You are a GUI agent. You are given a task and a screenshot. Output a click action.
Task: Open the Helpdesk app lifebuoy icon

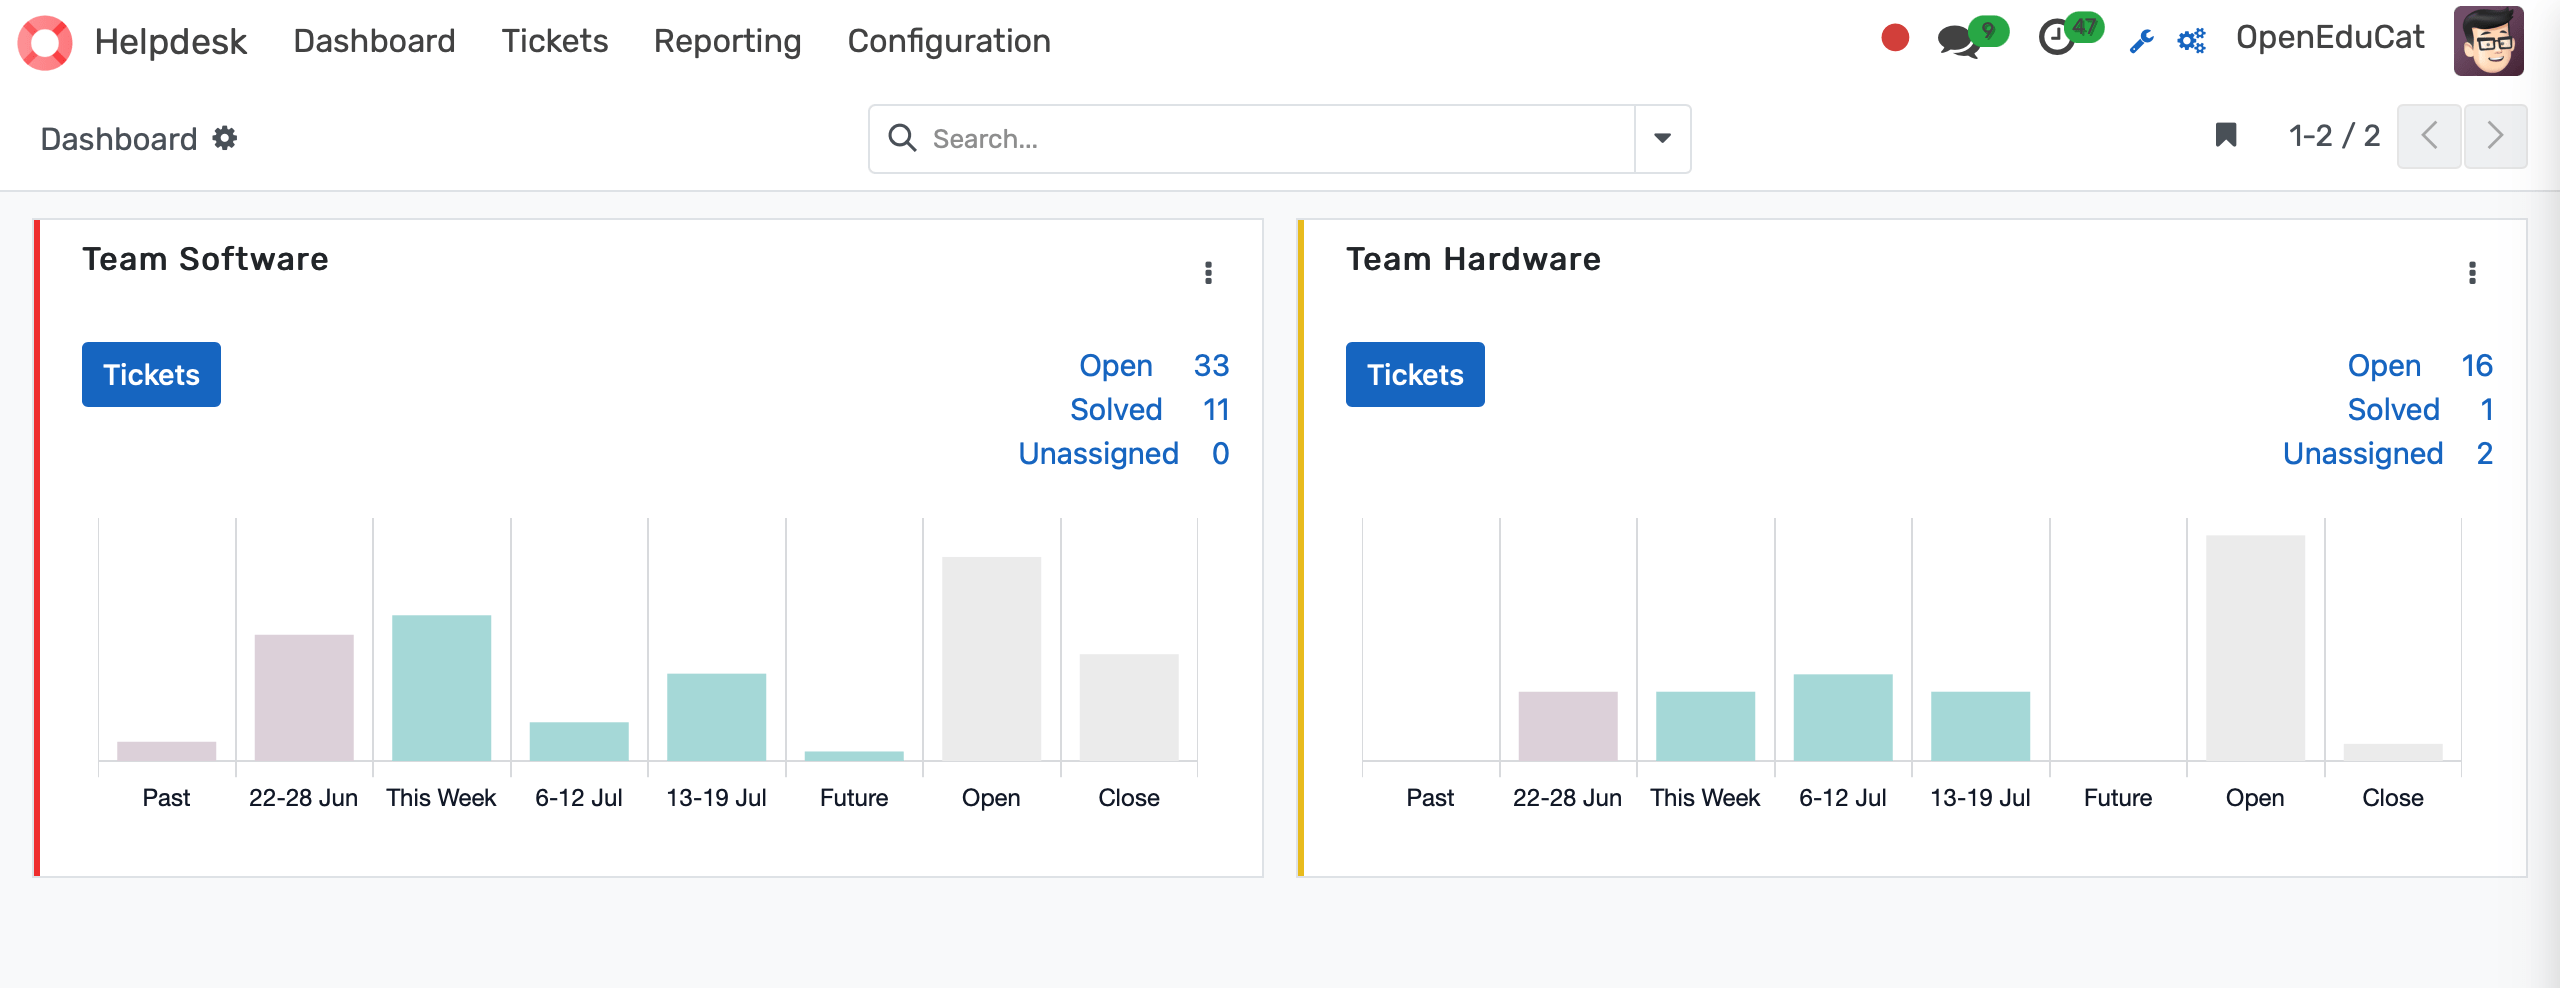(x=44, y=41)
